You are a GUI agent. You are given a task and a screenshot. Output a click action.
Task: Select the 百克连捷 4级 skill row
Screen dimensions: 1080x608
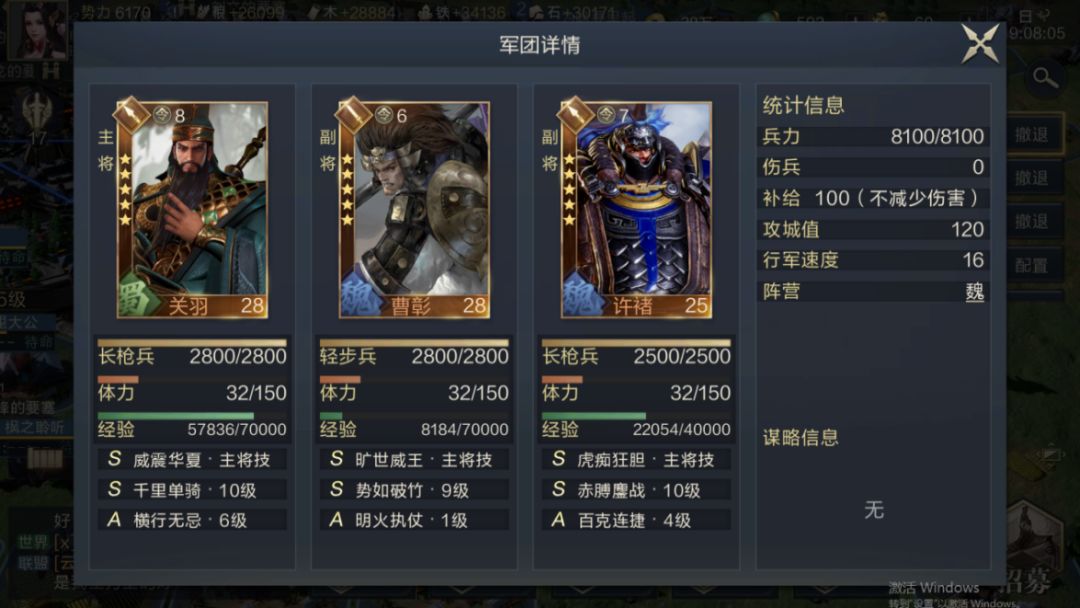[636, 520]
